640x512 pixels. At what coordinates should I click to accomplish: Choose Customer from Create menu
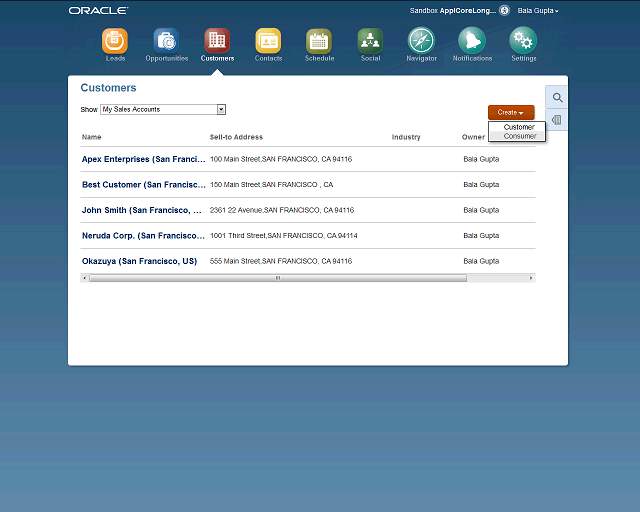[x=519, y=127]
